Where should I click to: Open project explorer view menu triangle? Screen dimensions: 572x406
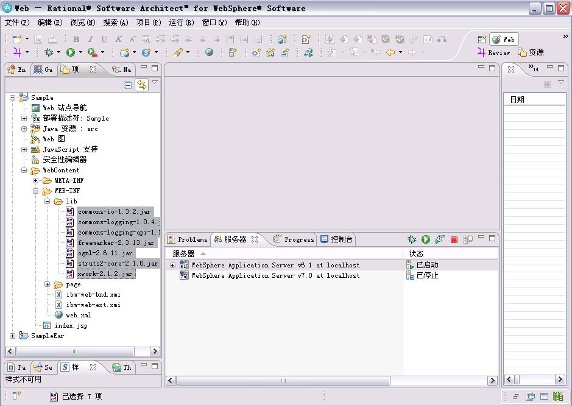pos(155,83)
